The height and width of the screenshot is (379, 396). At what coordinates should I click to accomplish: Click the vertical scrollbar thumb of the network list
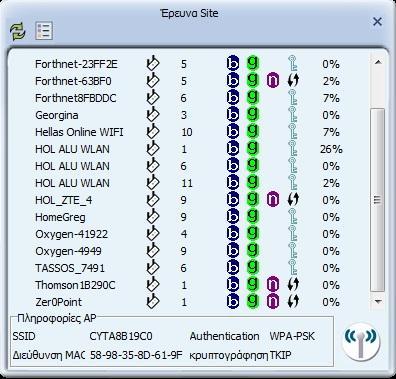click(x=378, y=200)
